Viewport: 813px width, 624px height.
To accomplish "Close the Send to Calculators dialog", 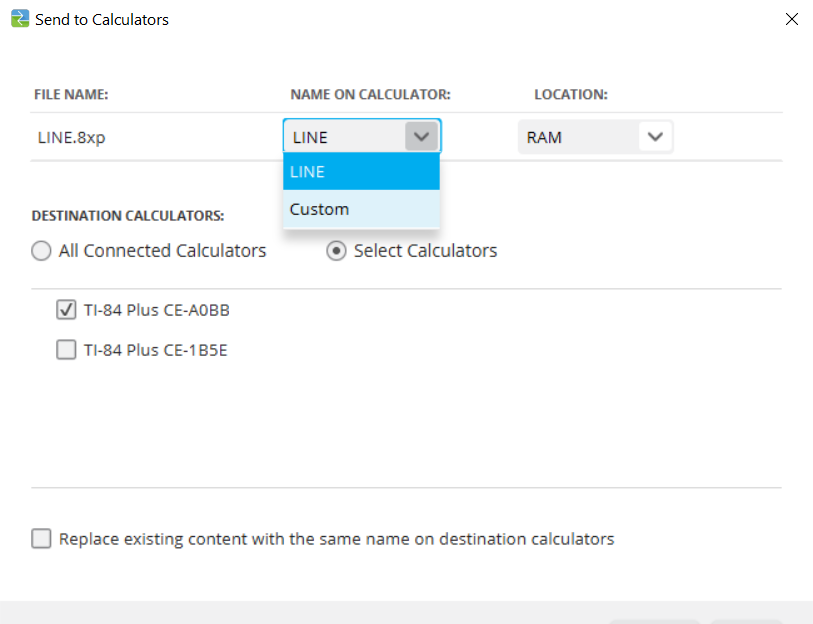I will (792, 19).
